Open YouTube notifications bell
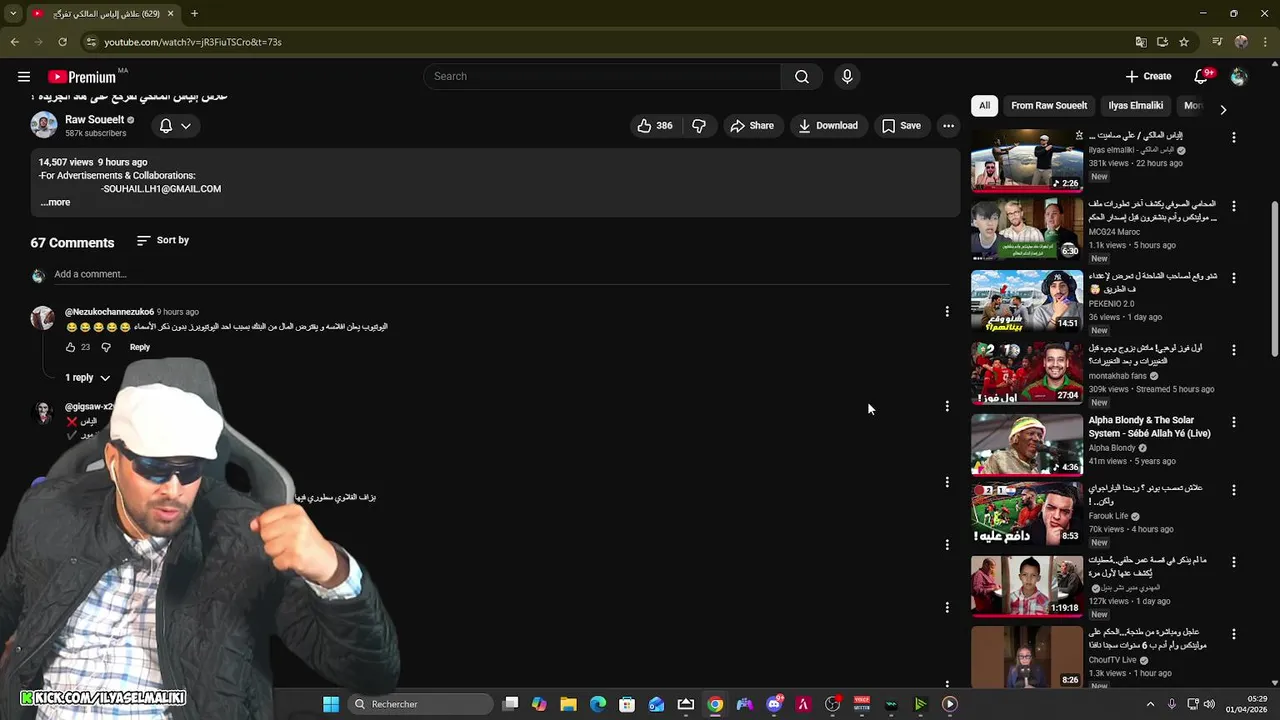Screen dimensions: 1280x720 1202,76
